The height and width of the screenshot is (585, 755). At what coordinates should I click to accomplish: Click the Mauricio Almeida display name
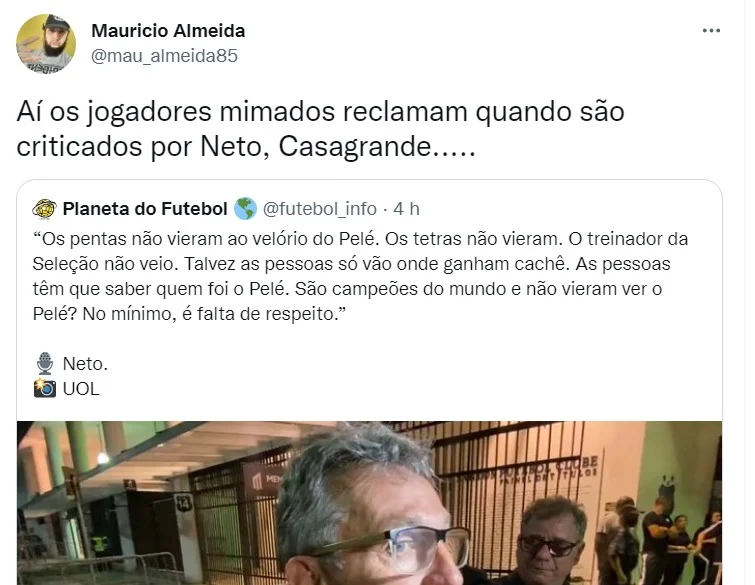click(168, 31)
